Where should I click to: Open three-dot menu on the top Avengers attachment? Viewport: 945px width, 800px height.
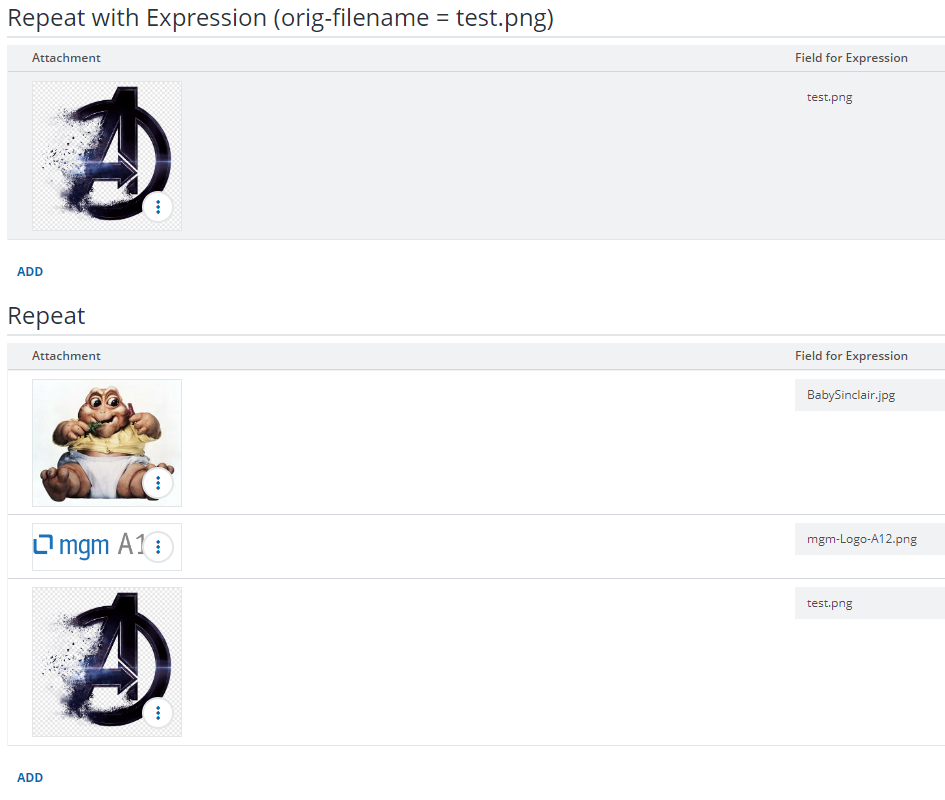tap(158, 207)
